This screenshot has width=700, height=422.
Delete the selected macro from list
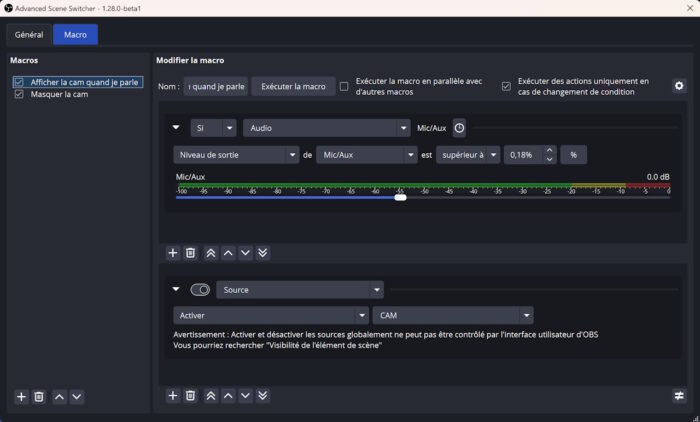(39, 397)
